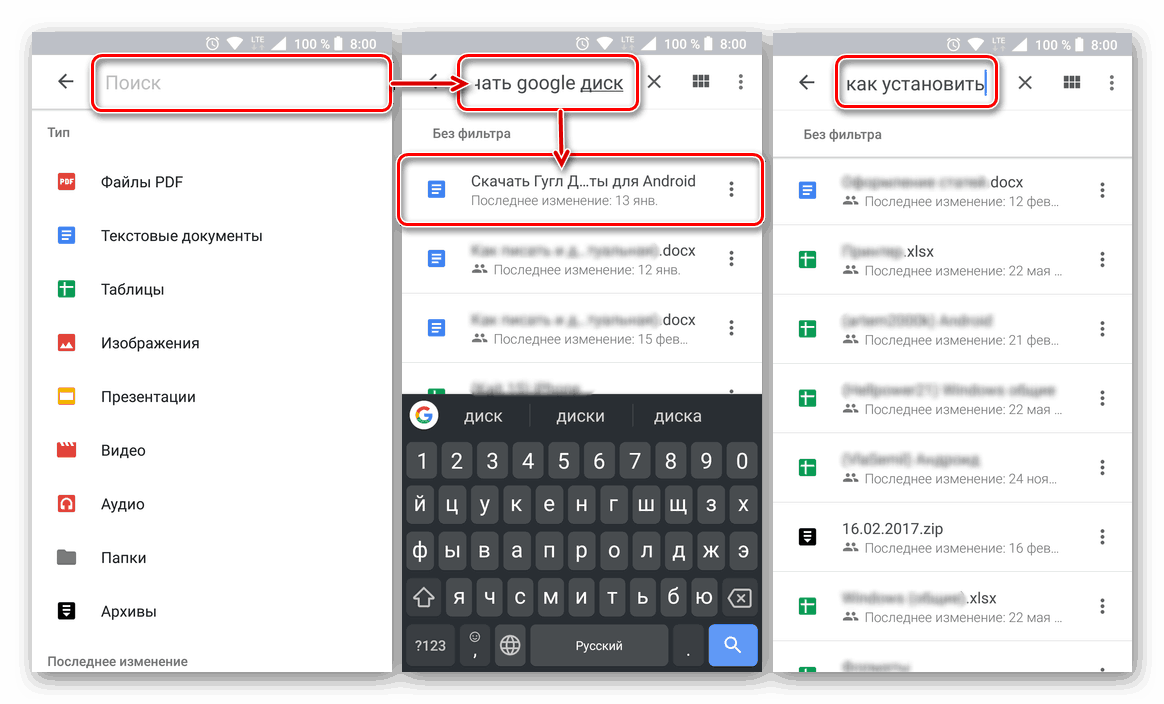Screen dimensions: 1164x704
Task: Filter by Файлы PDF type
Action: click(212, 182)
